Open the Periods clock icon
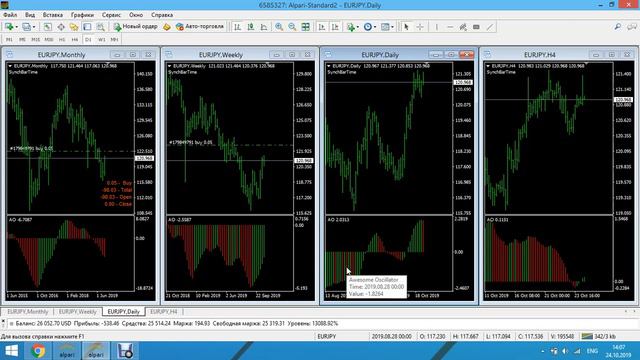The width and height of the screenshot is (640, 360). (368, 27)
